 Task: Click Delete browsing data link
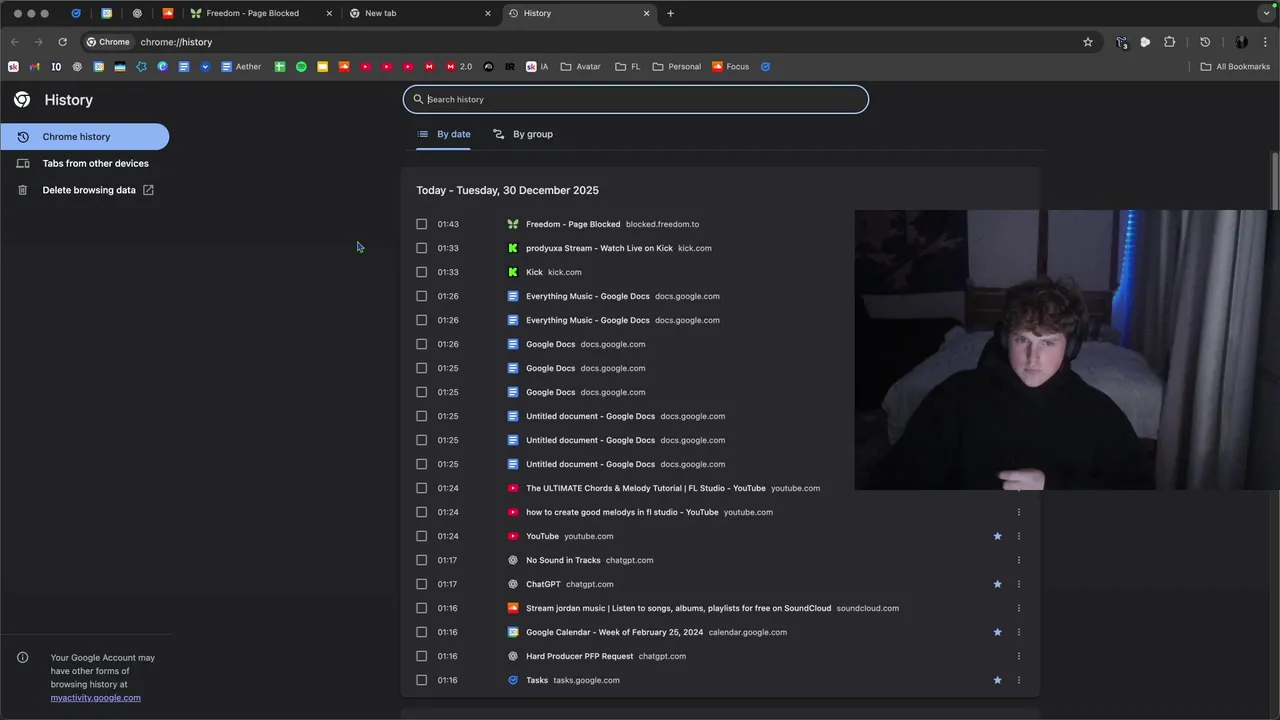[x=85, y=190]
